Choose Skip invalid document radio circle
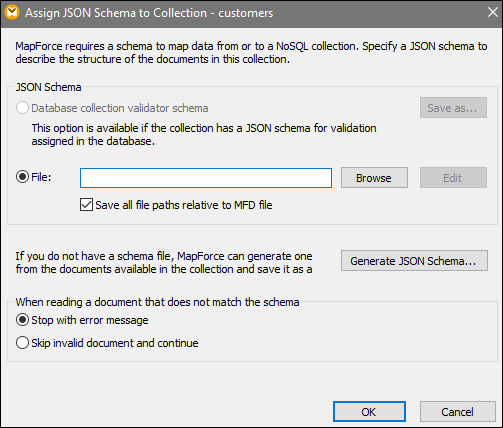The width and height of the screenshot is (503, 428). coord(22,343)
